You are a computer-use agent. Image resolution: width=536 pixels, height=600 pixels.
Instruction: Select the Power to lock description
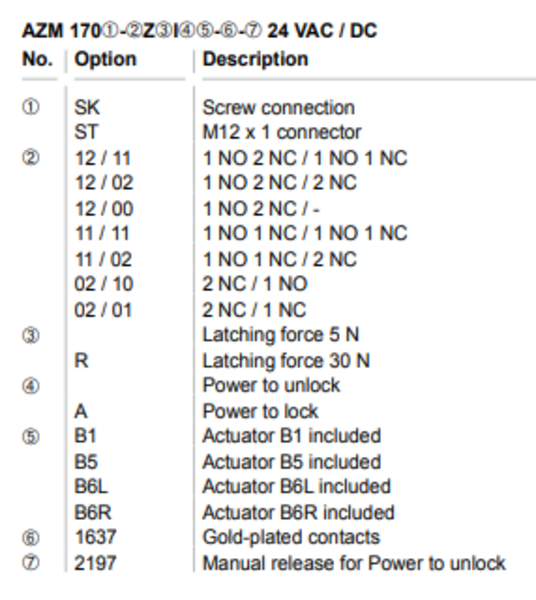pos(260,411)
